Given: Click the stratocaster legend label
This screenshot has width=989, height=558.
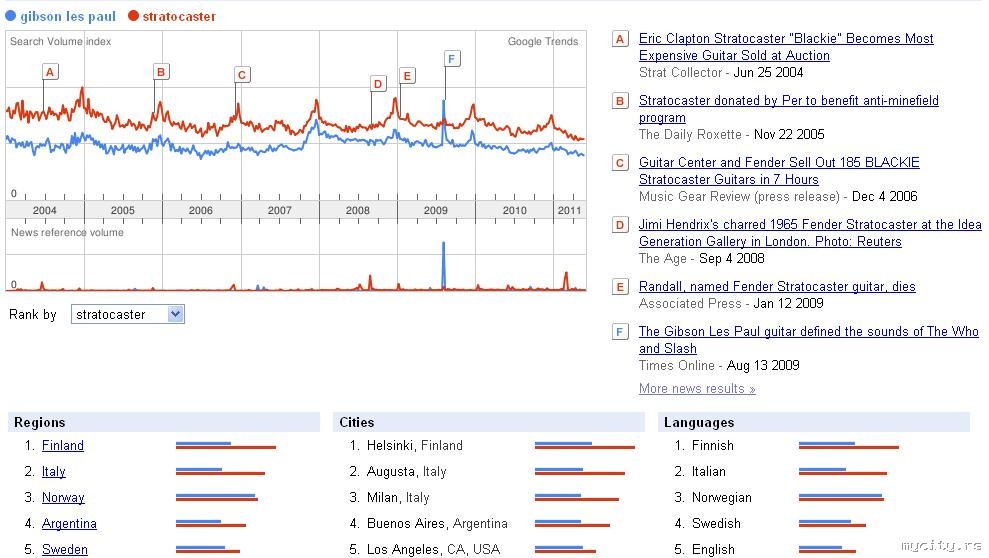Looking at the screenshot, I should (179, 16).
